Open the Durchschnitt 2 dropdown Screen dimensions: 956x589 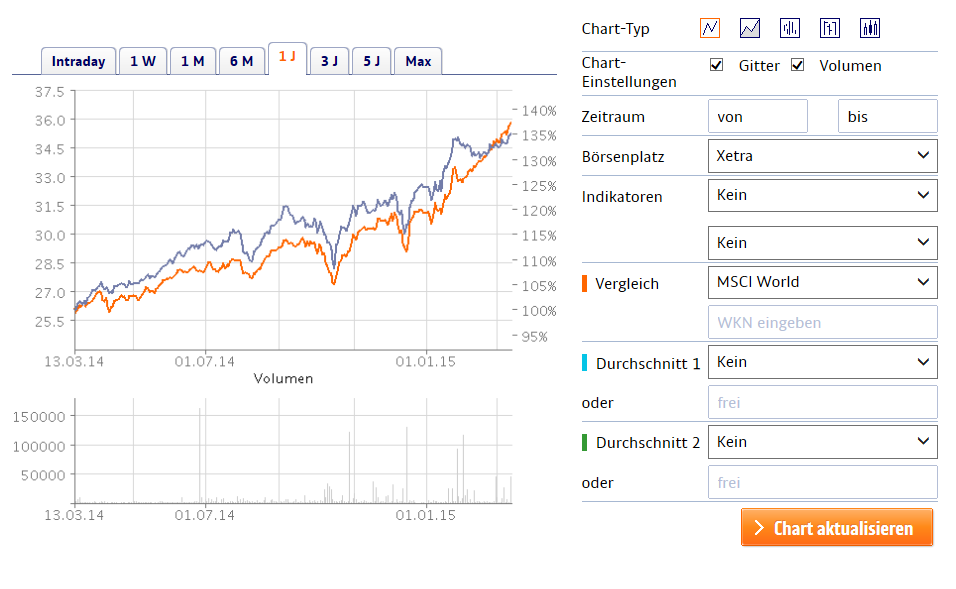pyautogui.click(x=822, y=442)
